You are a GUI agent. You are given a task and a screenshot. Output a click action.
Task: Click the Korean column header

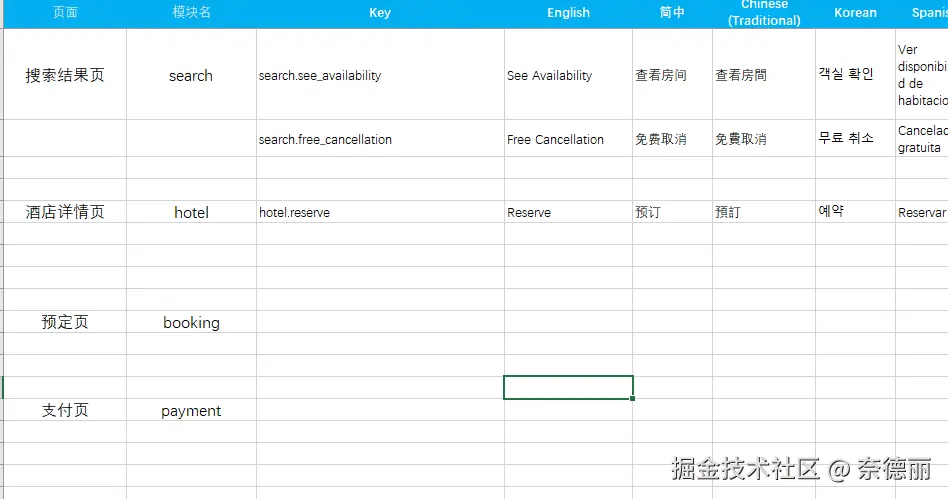[x=855, y=13]
